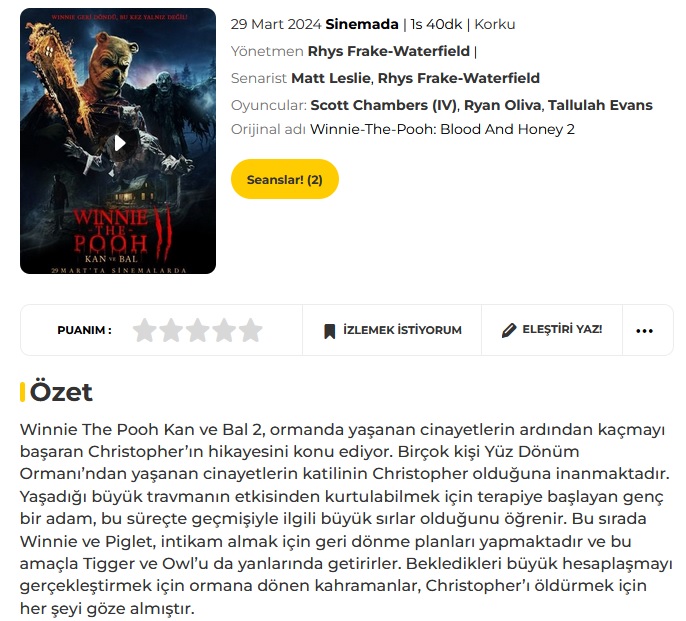The width and height of the screenshot is (686, 621).
Task: Click ELEŞTİRİ YAZ! text
Action: pyautogui.click(x=562, y=329)
